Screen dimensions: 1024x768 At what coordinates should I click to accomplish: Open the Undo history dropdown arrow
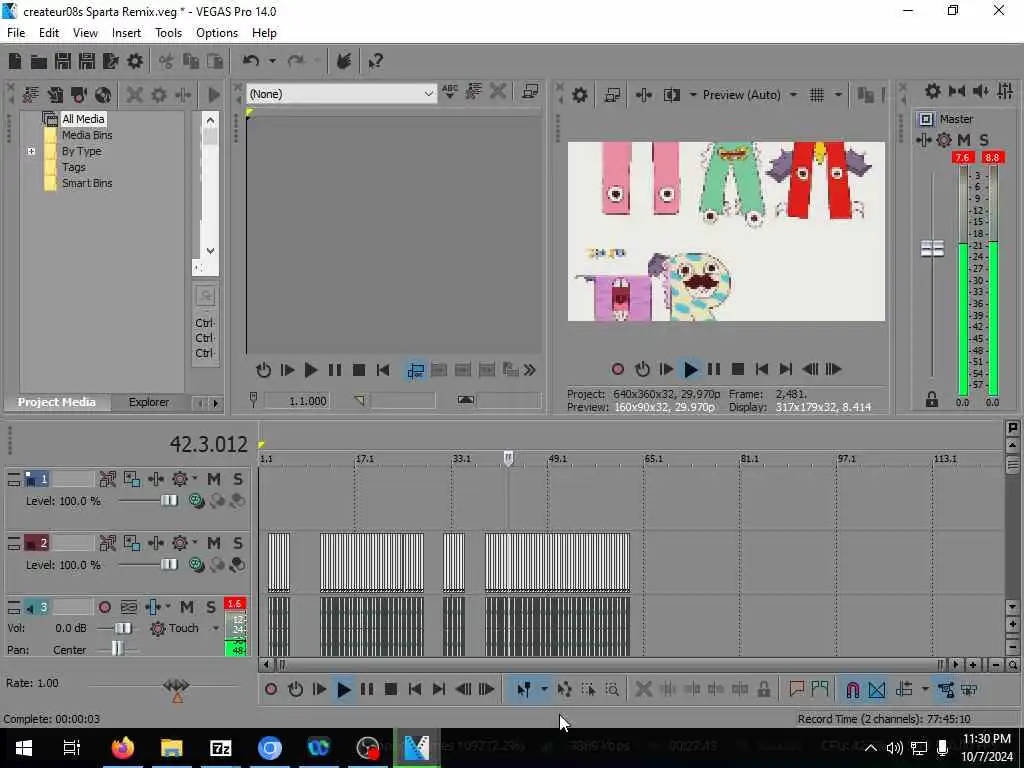(x=272, y=61)
